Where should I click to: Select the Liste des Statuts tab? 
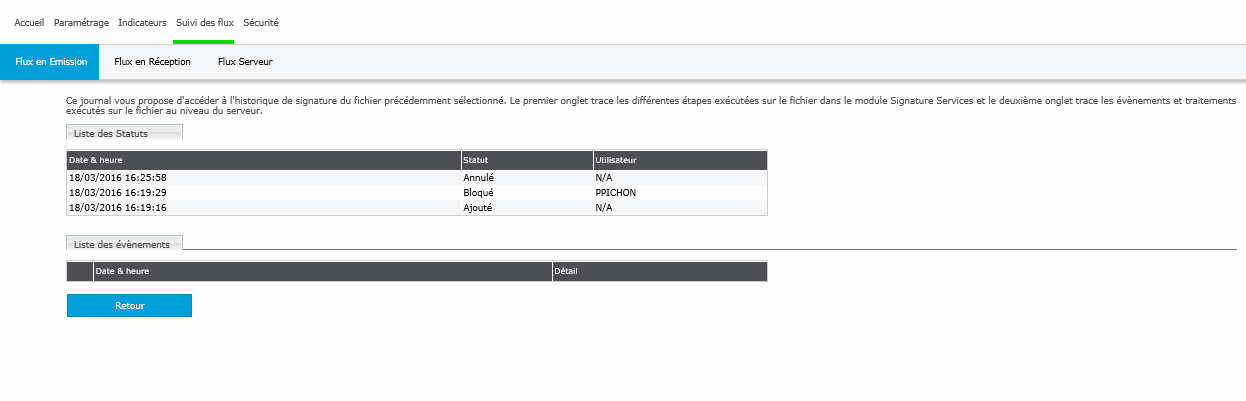tap(124, 132)
